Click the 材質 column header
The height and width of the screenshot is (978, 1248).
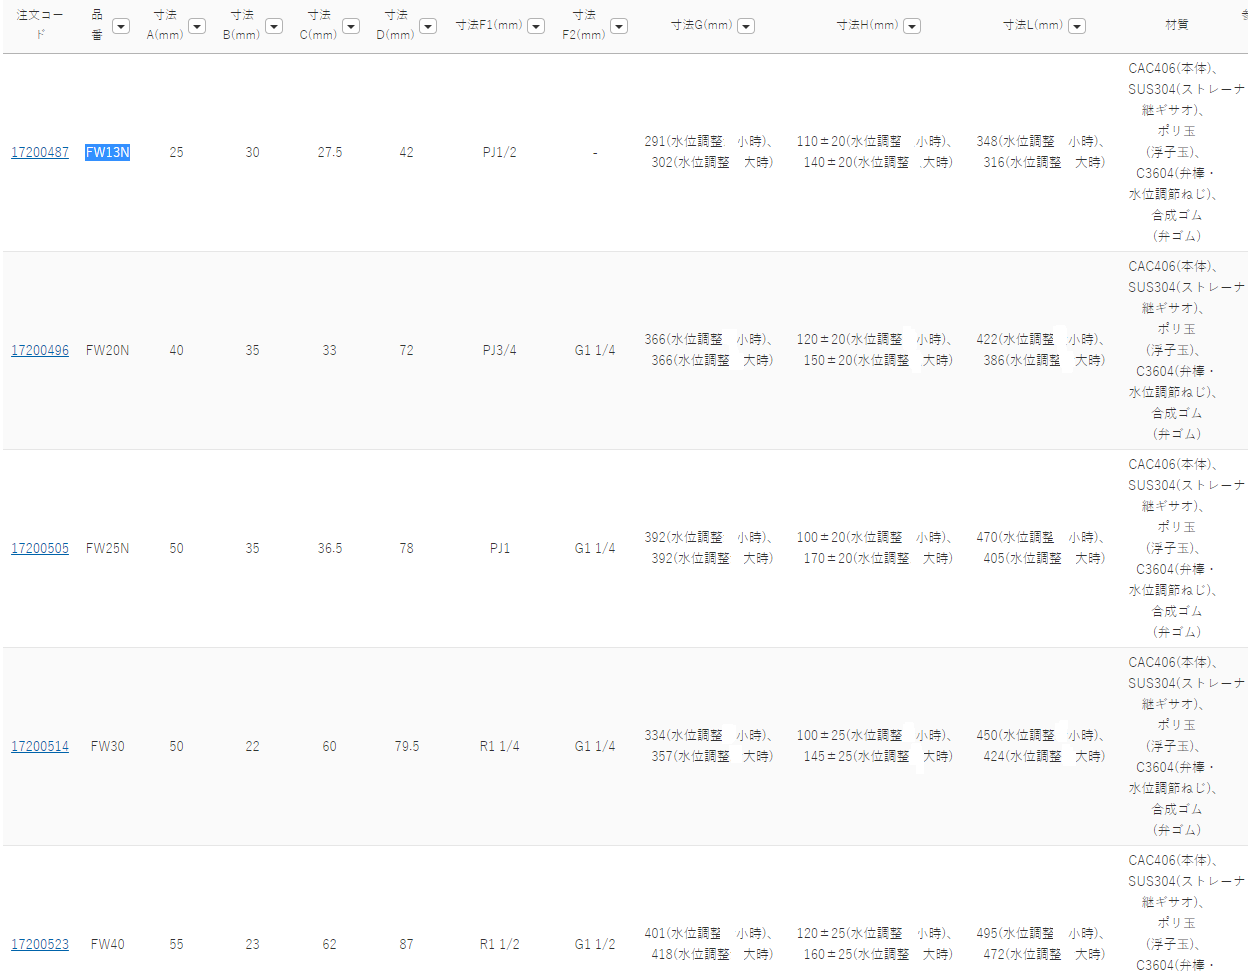(x=1177, y=25)
